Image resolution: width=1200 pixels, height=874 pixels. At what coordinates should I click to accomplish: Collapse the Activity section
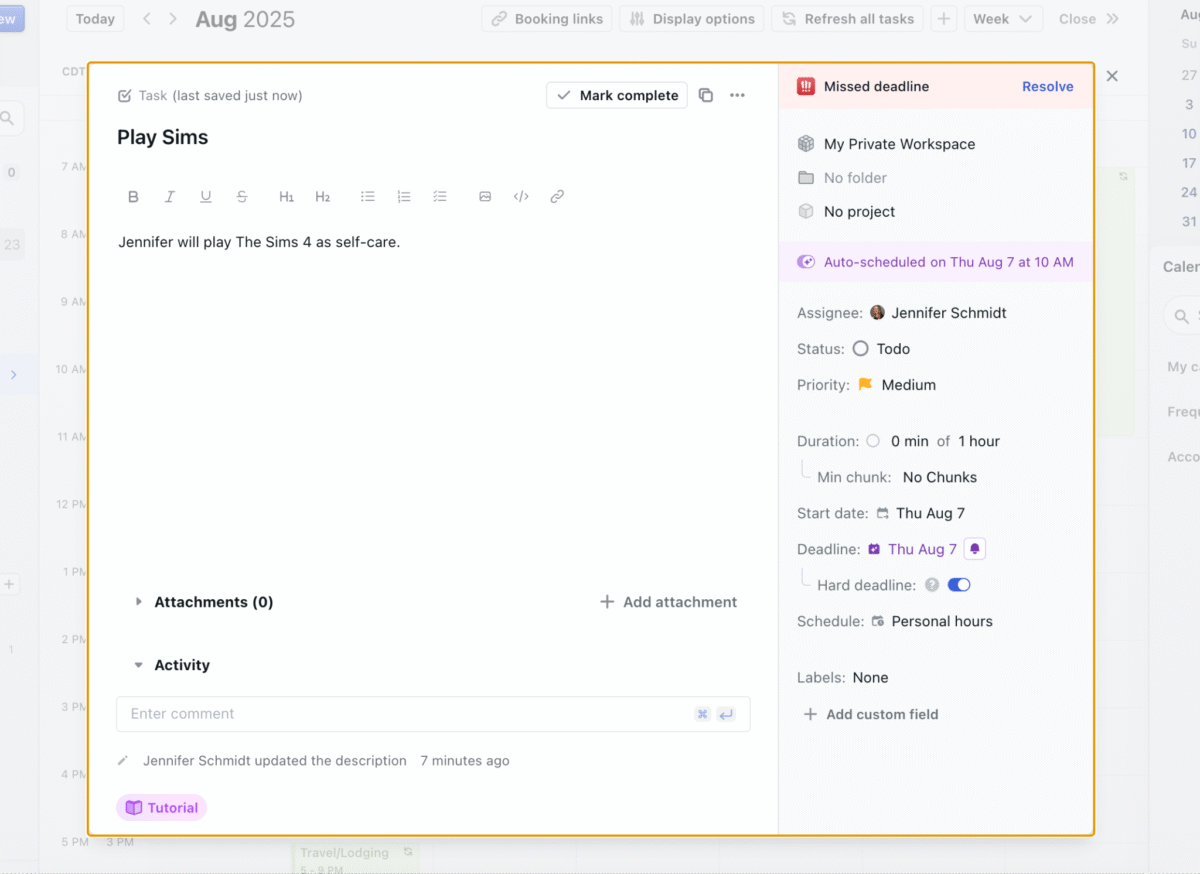(139, 664)
